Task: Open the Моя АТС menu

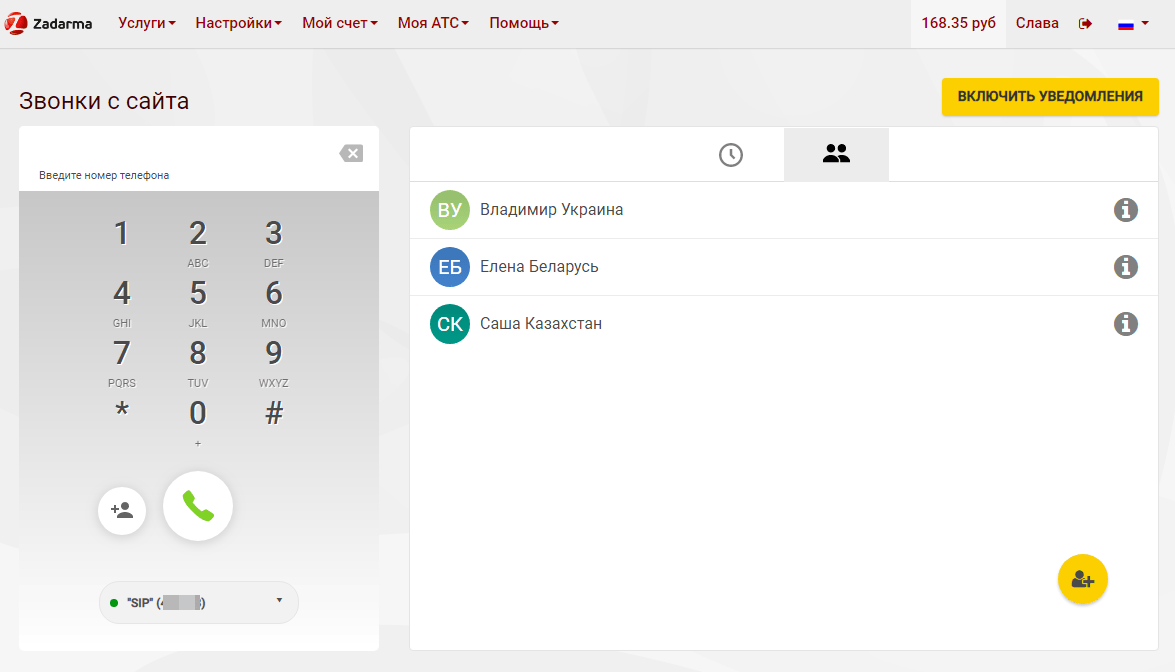Action: tap(433, 23)
